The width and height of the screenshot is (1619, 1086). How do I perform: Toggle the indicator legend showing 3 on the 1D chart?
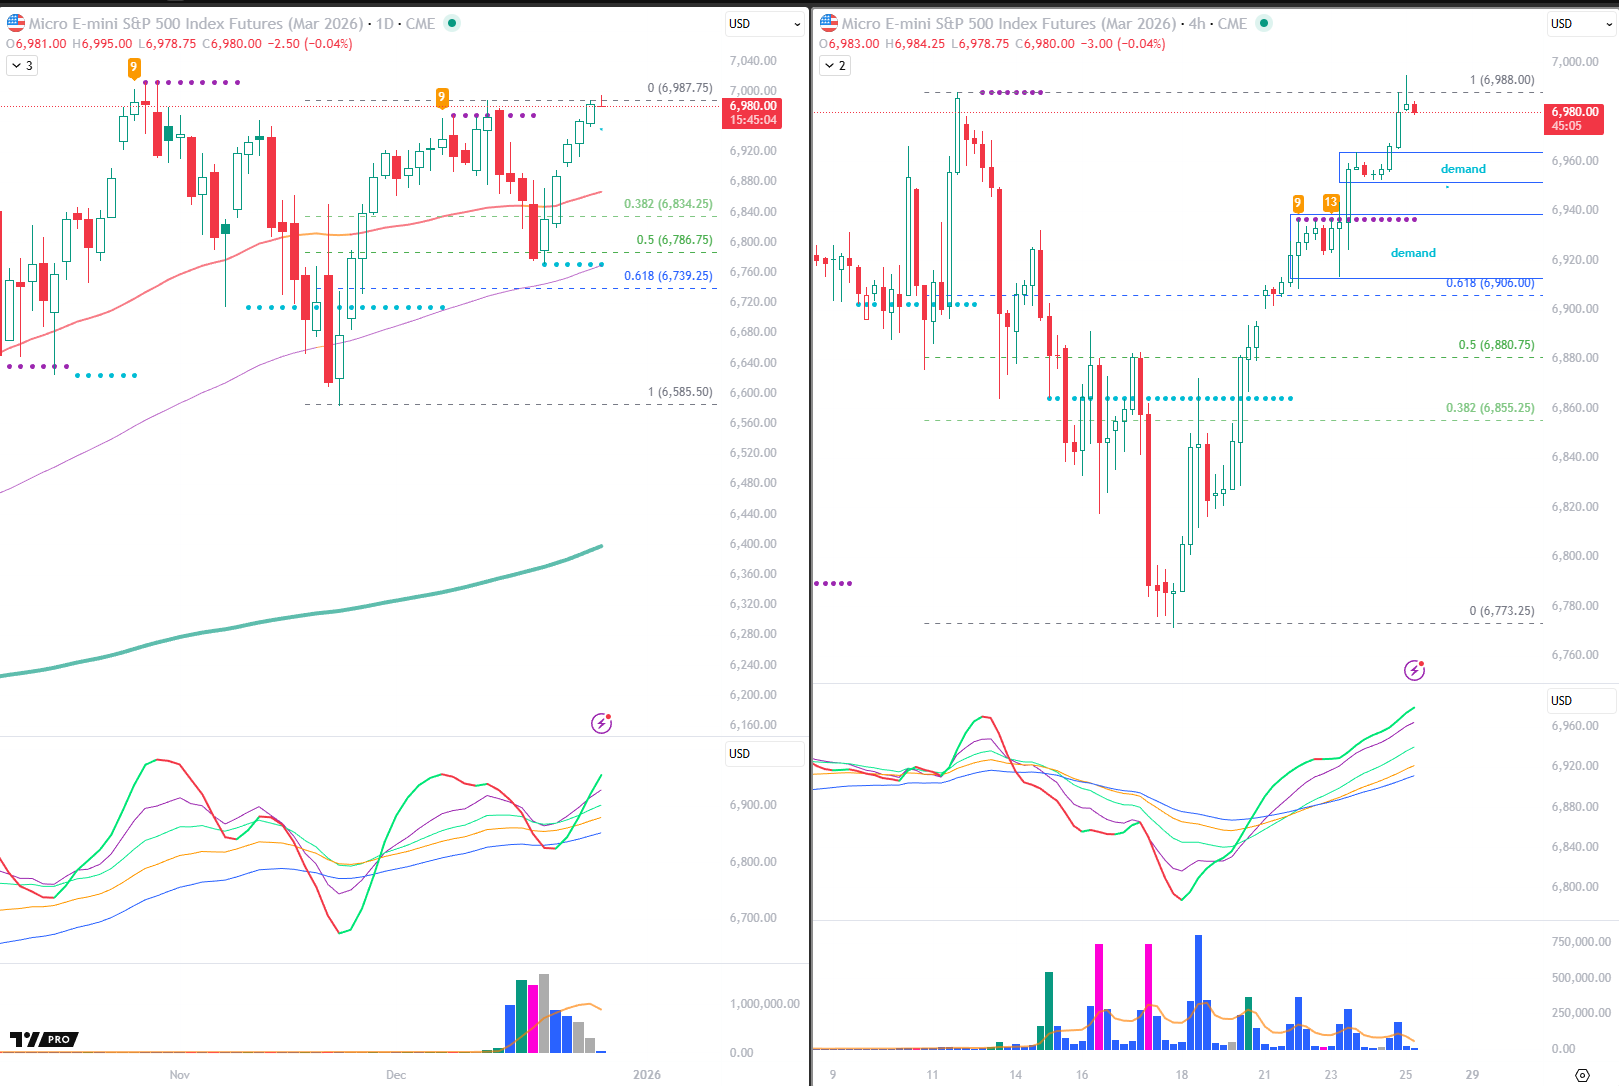pos(22,66)
